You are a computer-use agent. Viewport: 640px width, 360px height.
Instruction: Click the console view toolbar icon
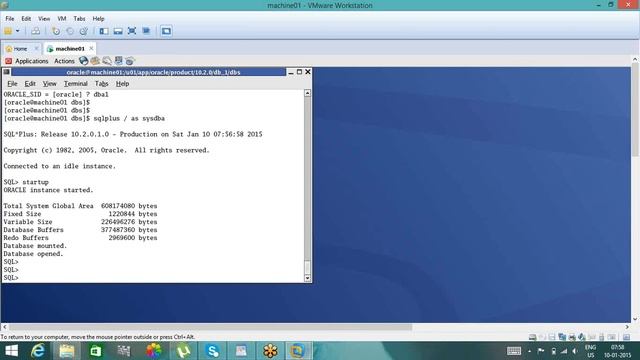[x=166, y=31]
